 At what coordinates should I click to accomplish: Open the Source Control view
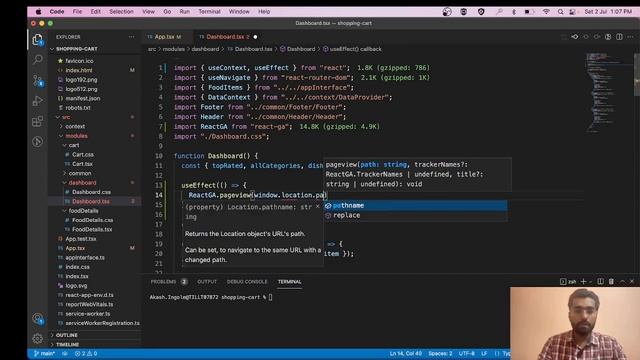[x=38, y=80]
